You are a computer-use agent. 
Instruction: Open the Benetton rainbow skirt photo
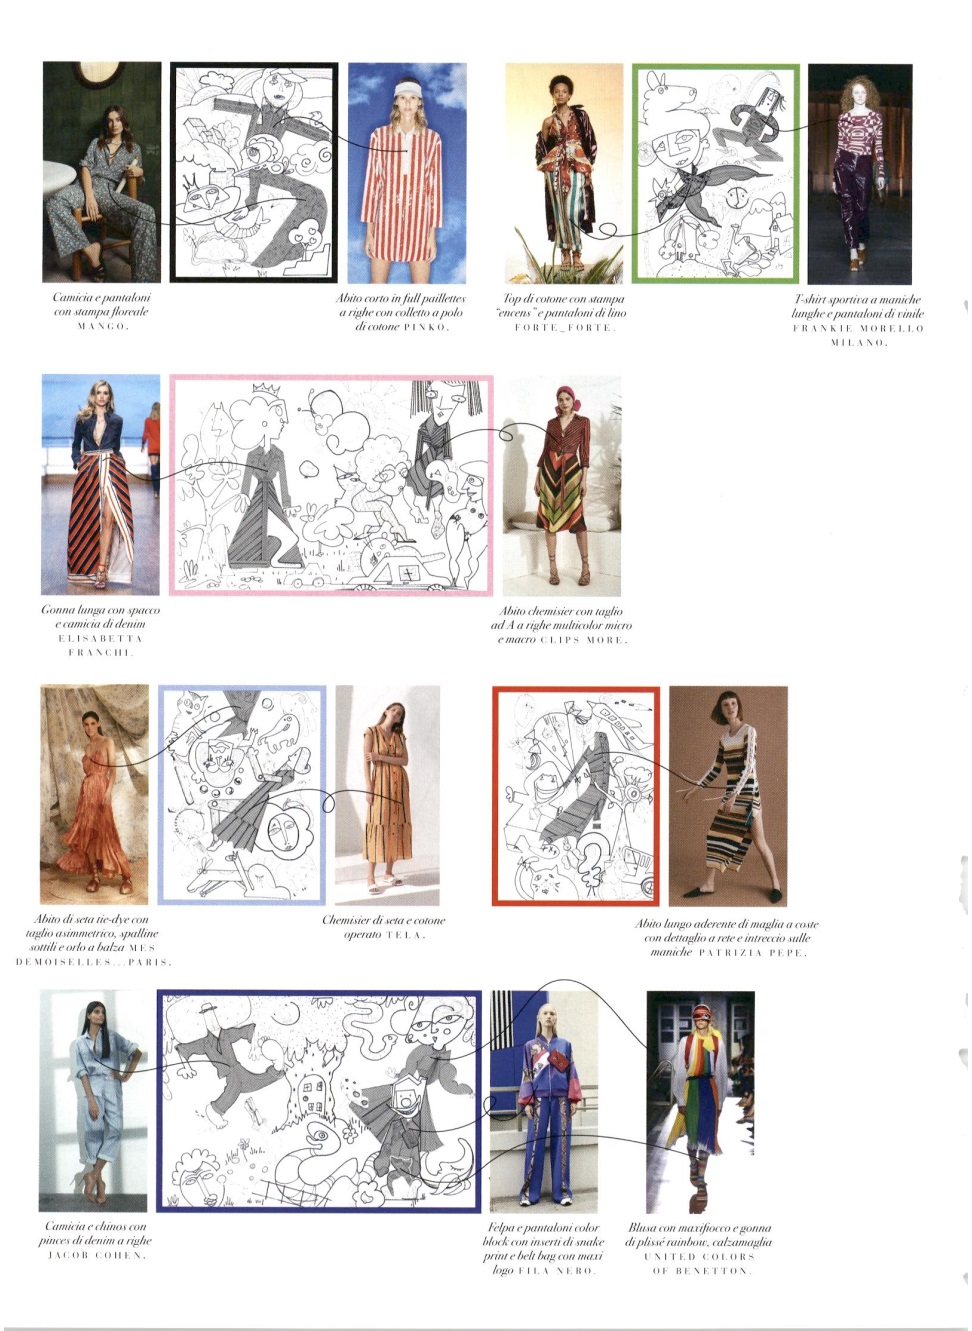tap(700, 1102)
